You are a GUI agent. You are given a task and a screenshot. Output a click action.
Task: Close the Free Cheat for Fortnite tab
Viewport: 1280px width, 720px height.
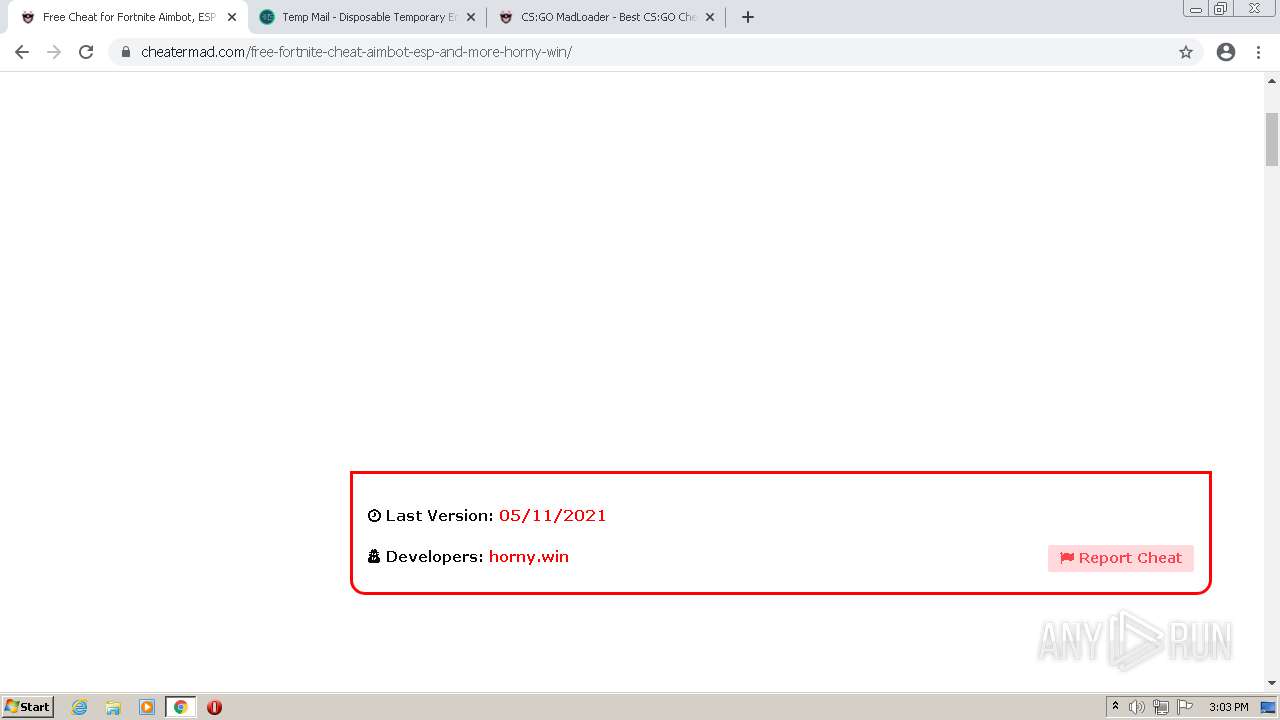click(232, 17)
